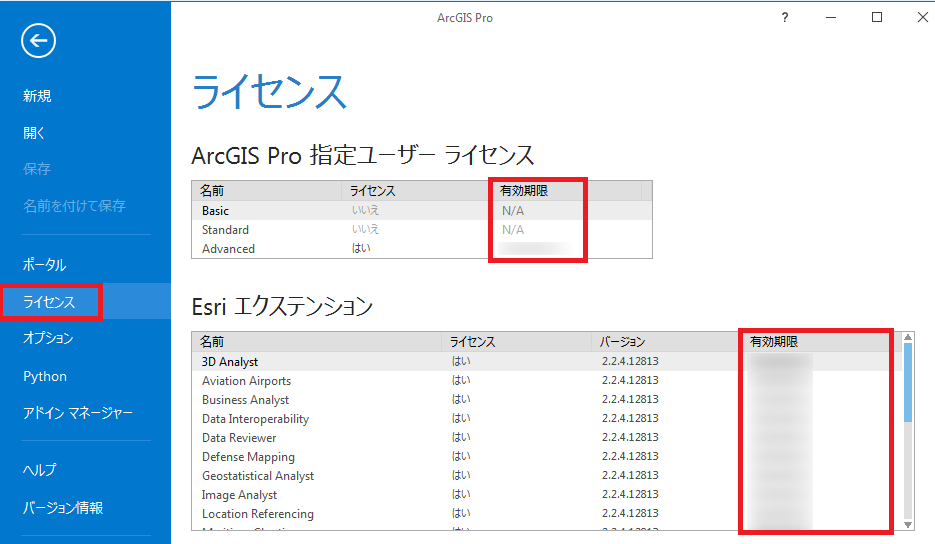This screenshot has height=544, width=935.
Task: Click scrollbar down arrow in extensions list
Action: (x=908, y=524)
